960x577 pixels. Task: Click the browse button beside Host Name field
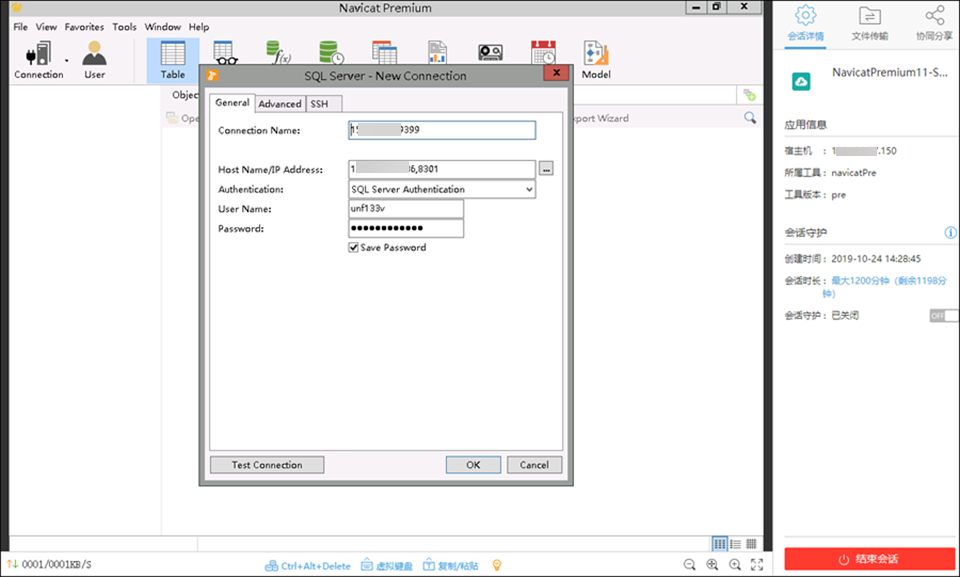[x=546, y=169]
